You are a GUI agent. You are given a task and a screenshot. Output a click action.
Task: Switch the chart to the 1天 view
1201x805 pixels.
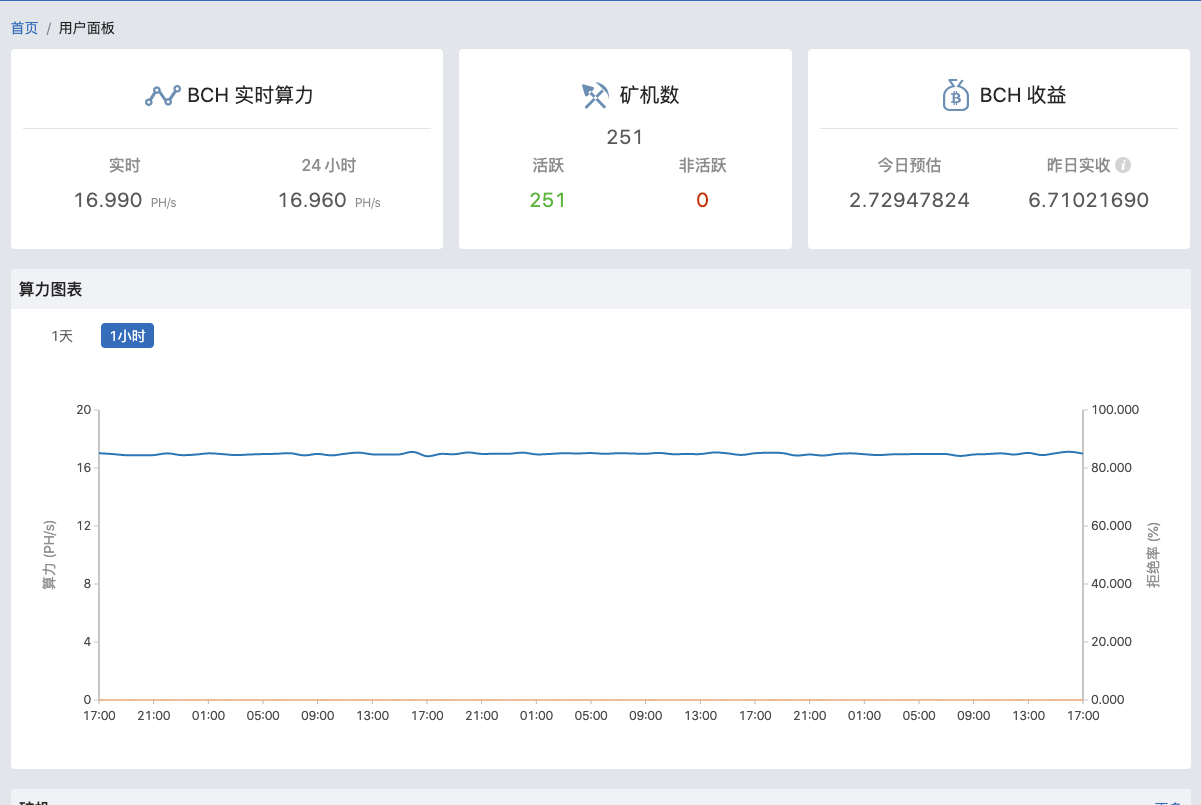[x=63, y=336]
